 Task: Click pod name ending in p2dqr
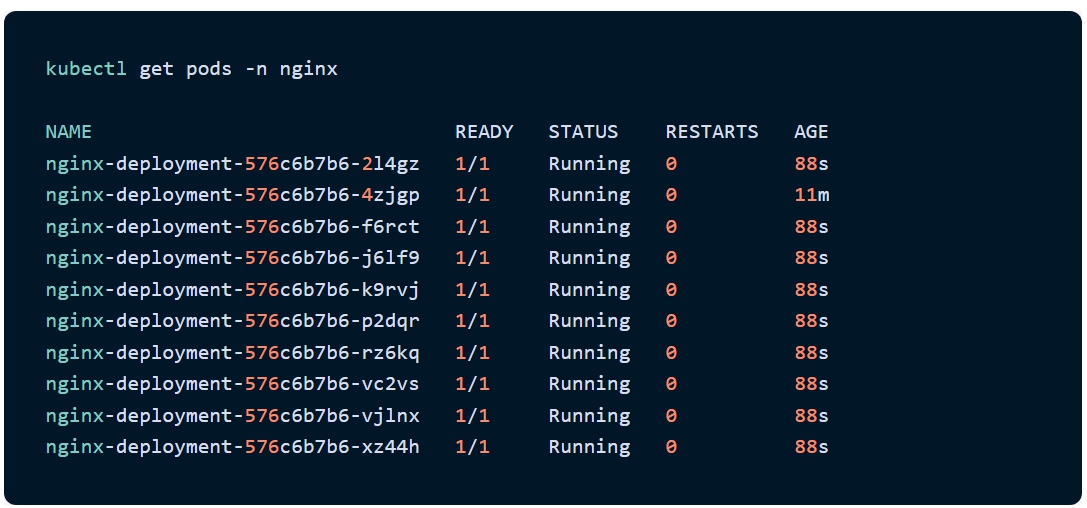click(x=232, y=321)
